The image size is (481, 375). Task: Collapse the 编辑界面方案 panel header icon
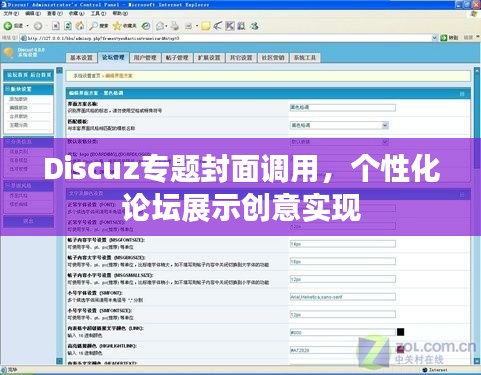tap(462, 94)
